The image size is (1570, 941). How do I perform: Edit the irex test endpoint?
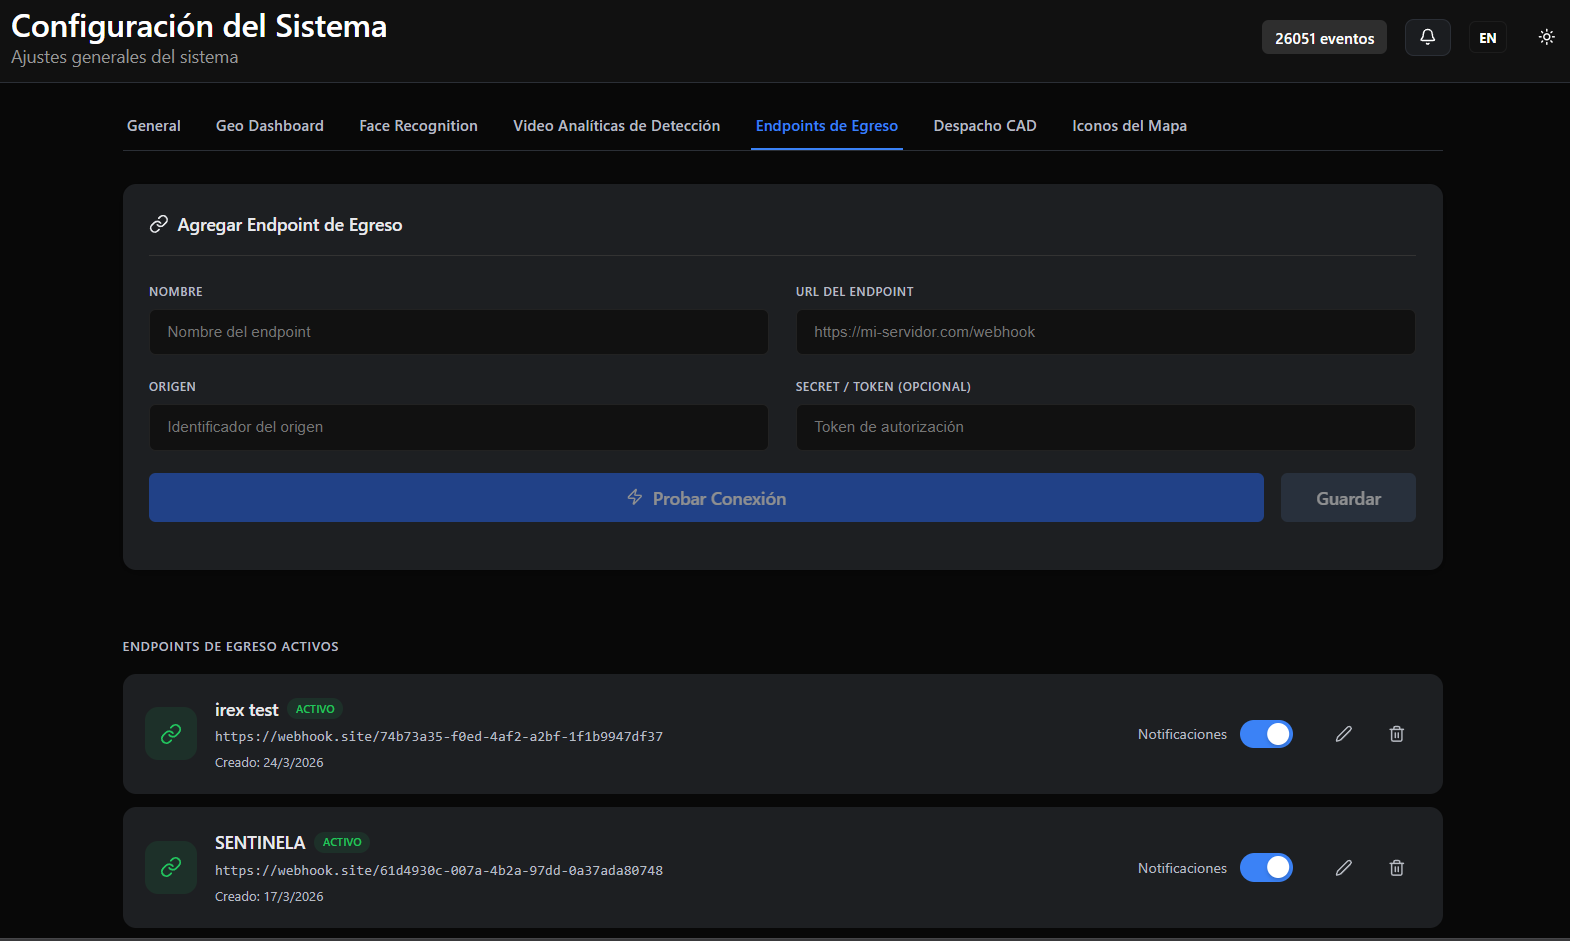pyautogui.click(x=1344, y=734)
